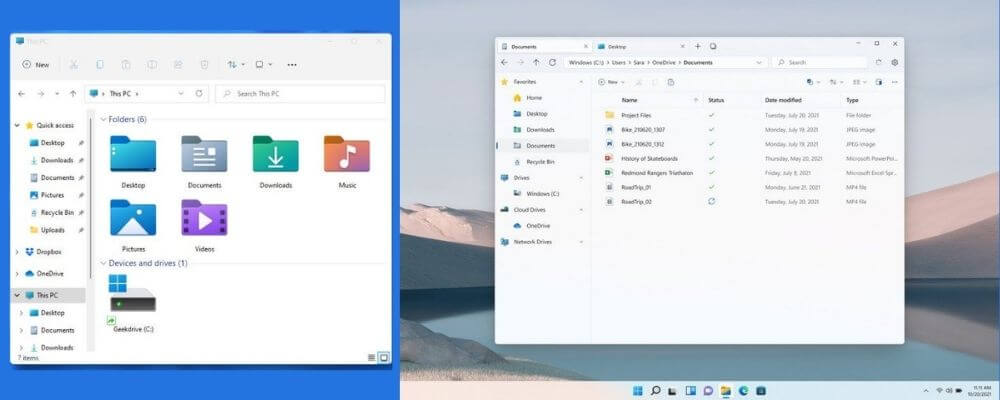Switch to large icons view in status bar
This screenshot has height=400, width=1000.
pyautogui.click(x=383, y=356)
